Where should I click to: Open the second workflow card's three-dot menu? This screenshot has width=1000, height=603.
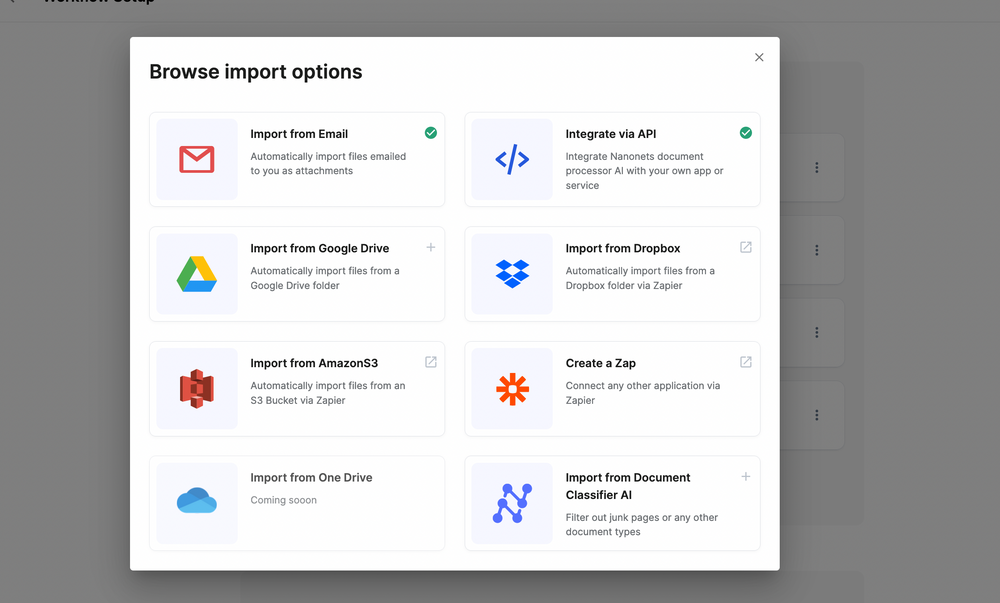[x=817, y=249]
